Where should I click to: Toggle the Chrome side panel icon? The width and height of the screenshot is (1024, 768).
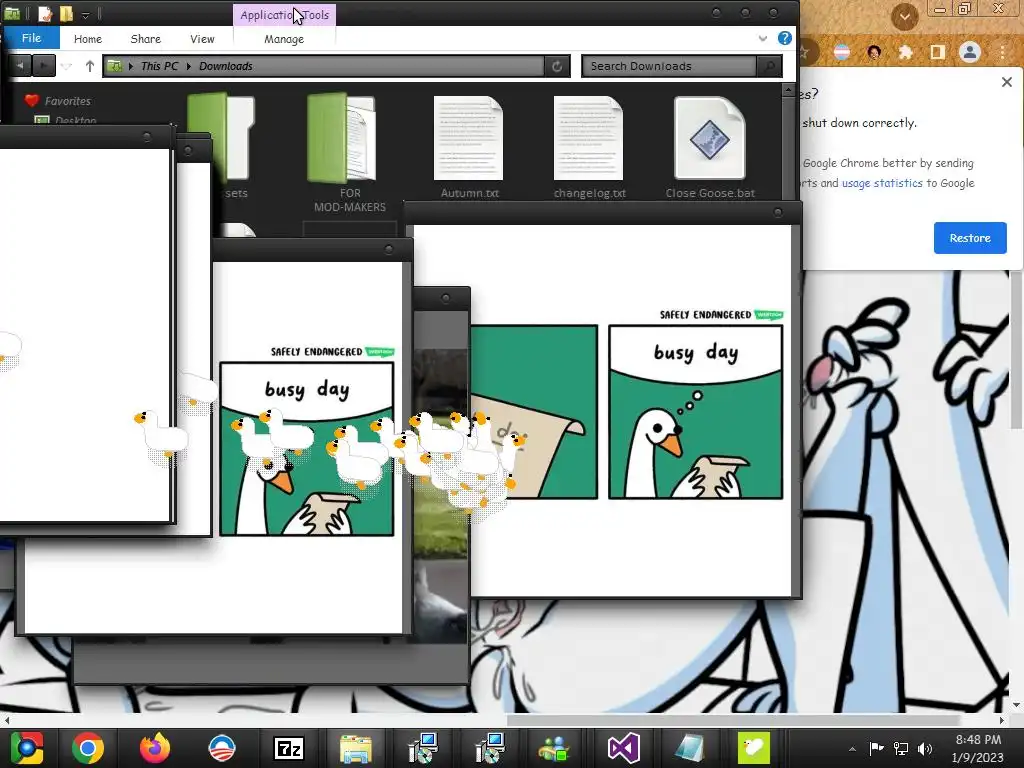pyautogui.click(x=937, y=52)
